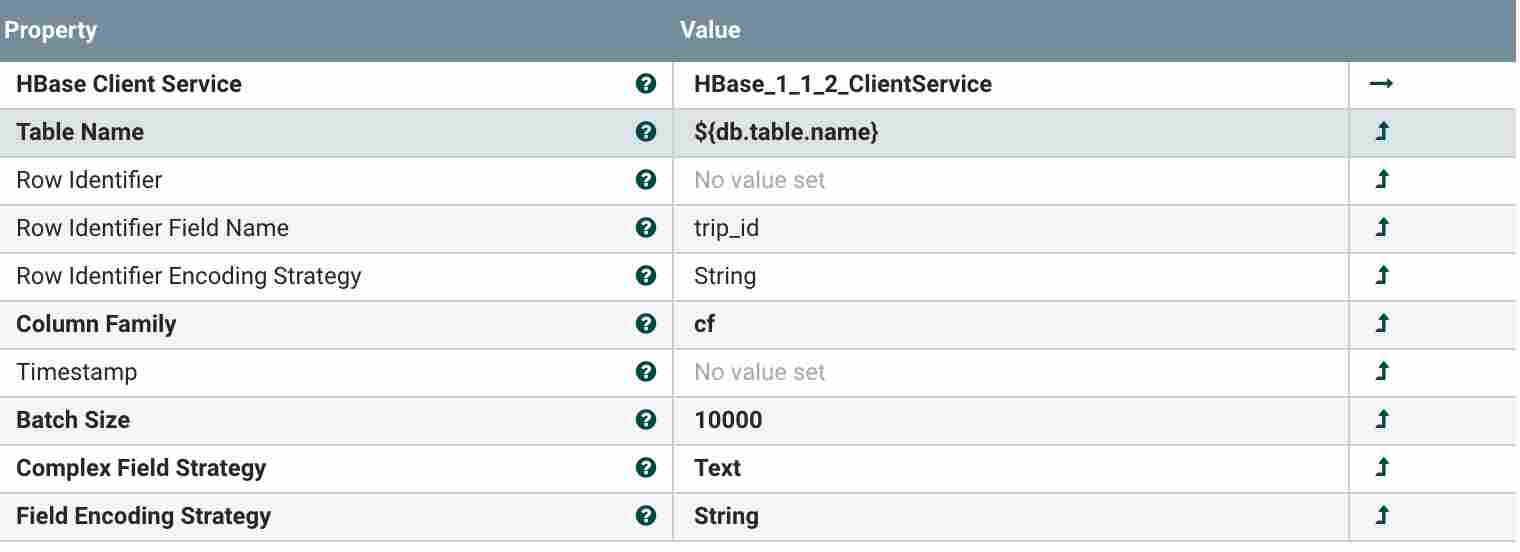Click the Property column header
This screenshot has height=552, width=1520.
[x=51, y=30]
